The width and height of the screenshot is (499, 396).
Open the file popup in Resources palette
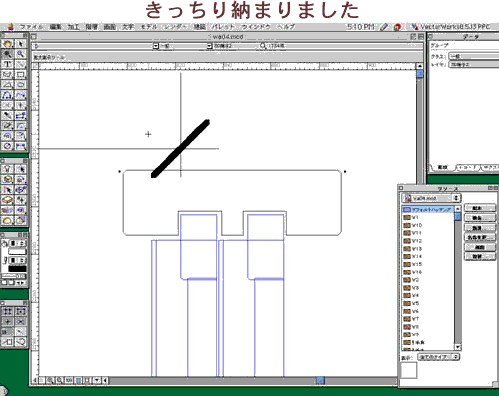(431, 198)
